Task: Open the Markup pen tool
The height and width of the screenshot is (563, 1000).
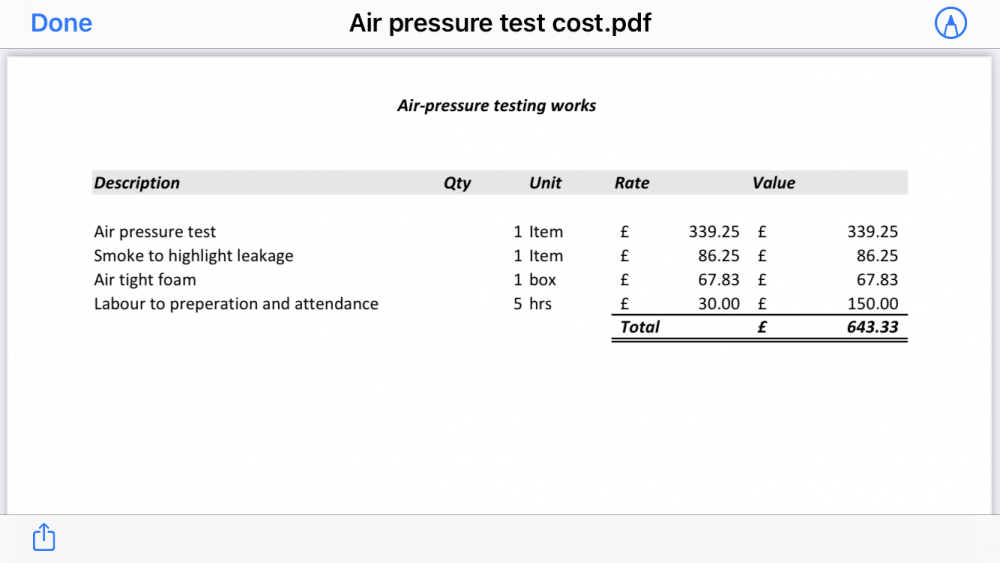Action: tap(950, 23)
